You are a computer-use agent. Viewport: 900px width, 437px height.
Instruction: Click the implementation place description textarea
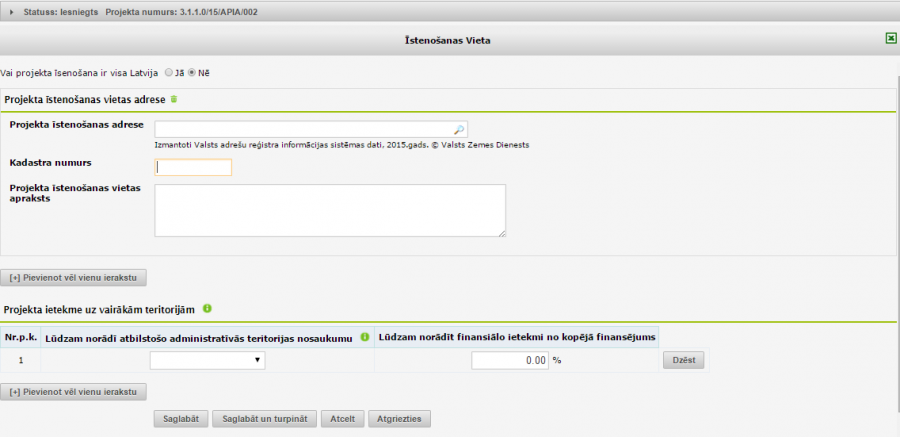pos(330,210)
